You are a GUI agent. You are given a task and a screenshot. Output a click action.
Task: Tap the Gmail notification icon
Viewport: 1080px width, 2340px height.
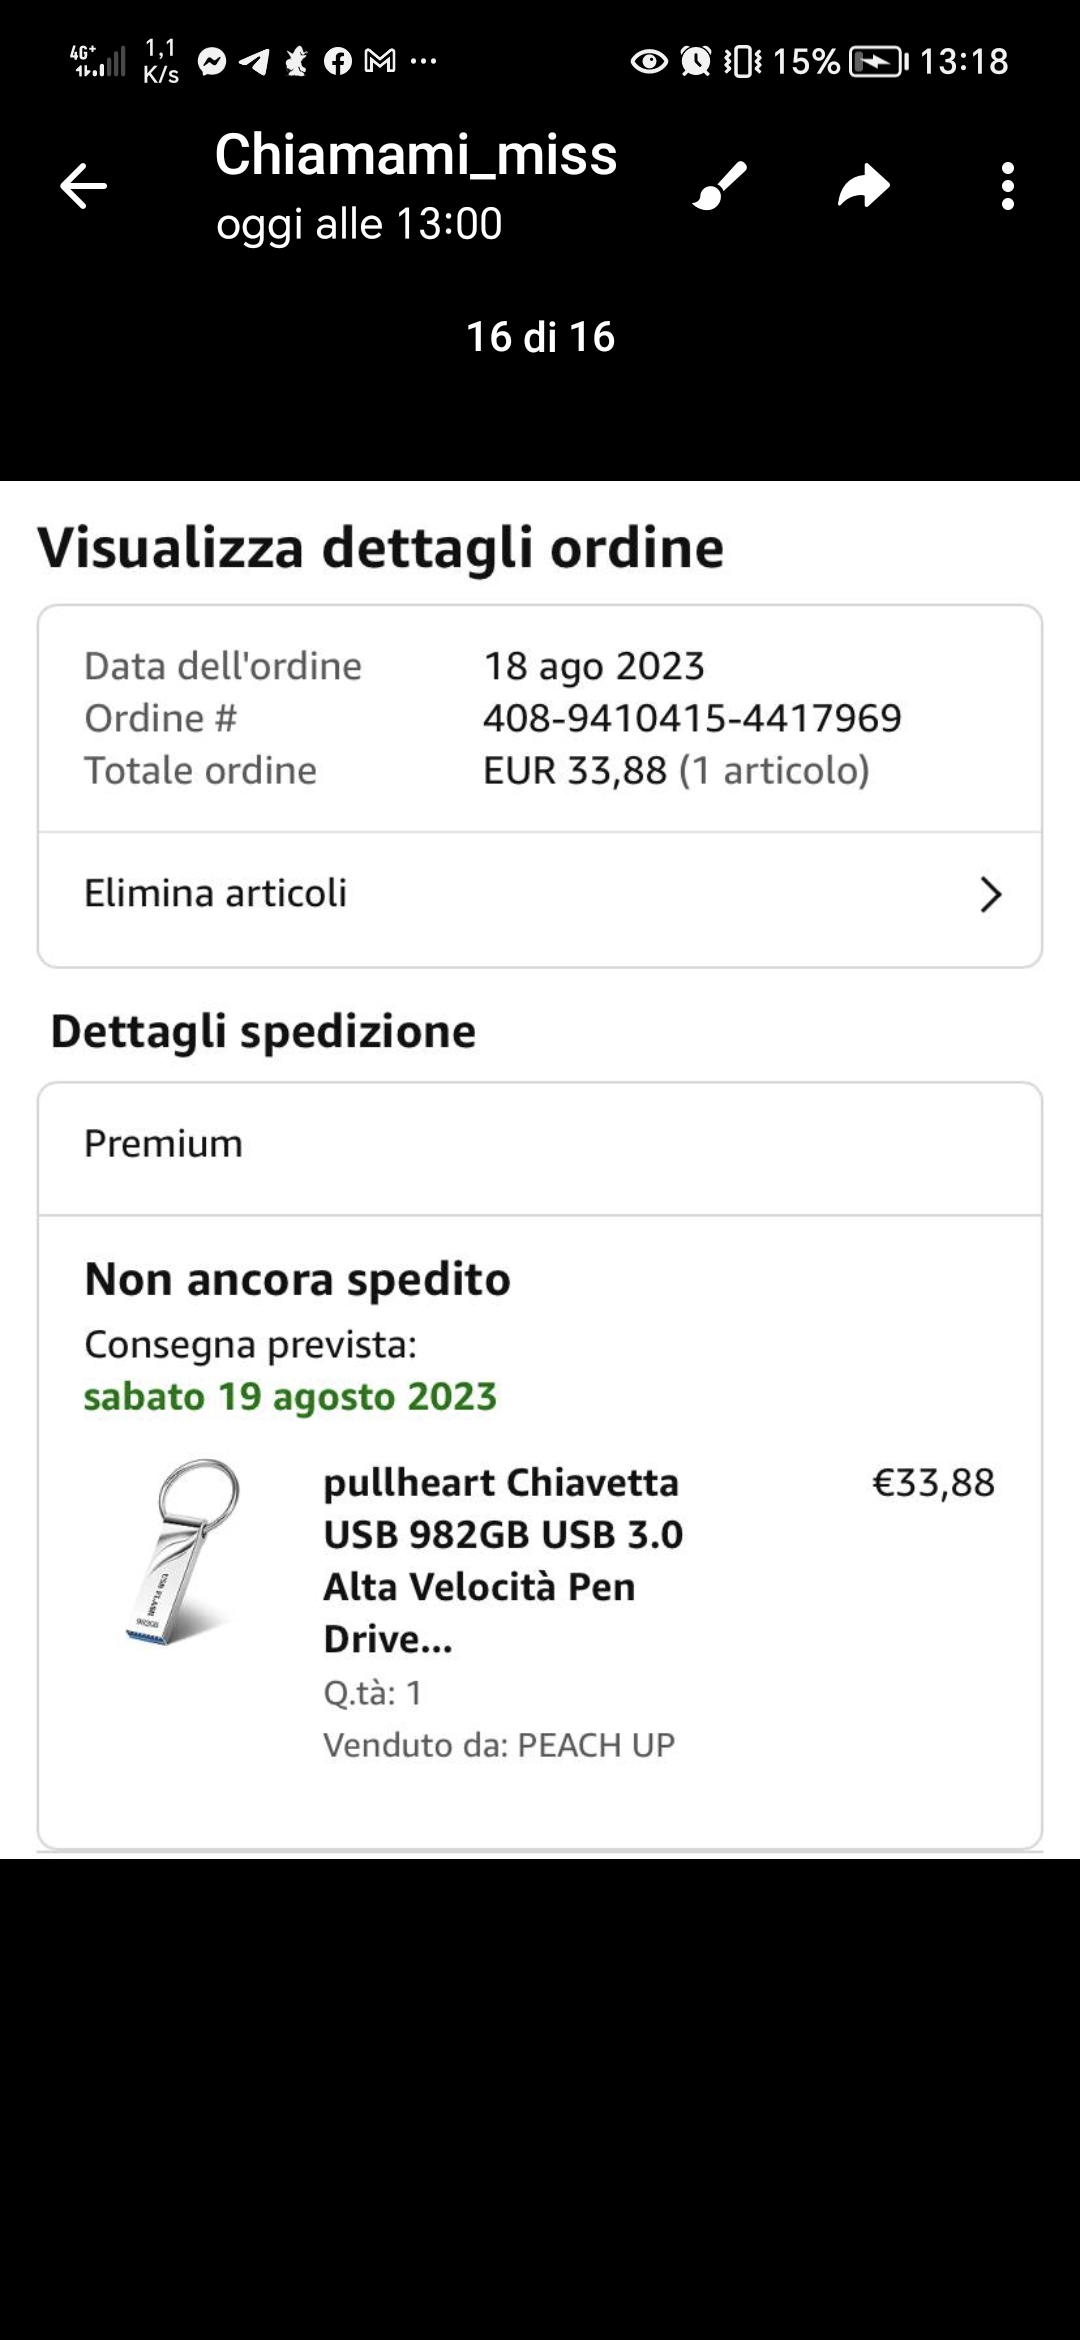point(380,62)
